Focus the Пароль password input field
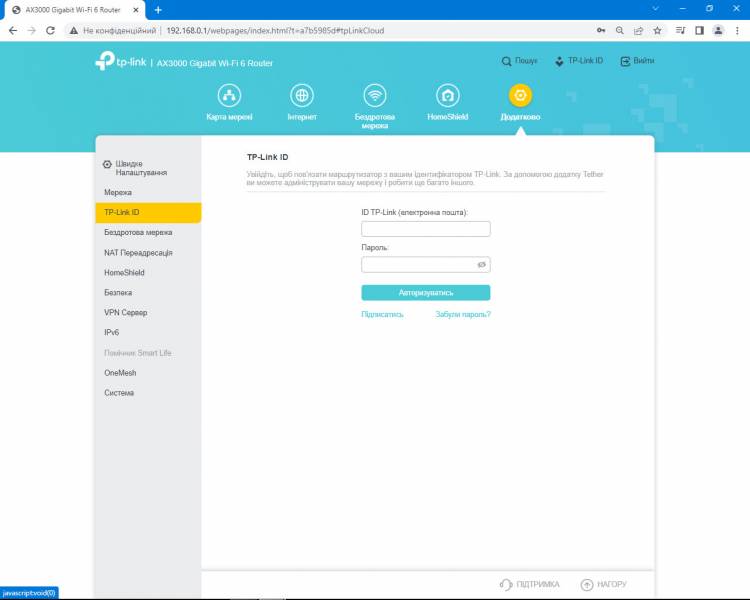 (x=426, y=265)
